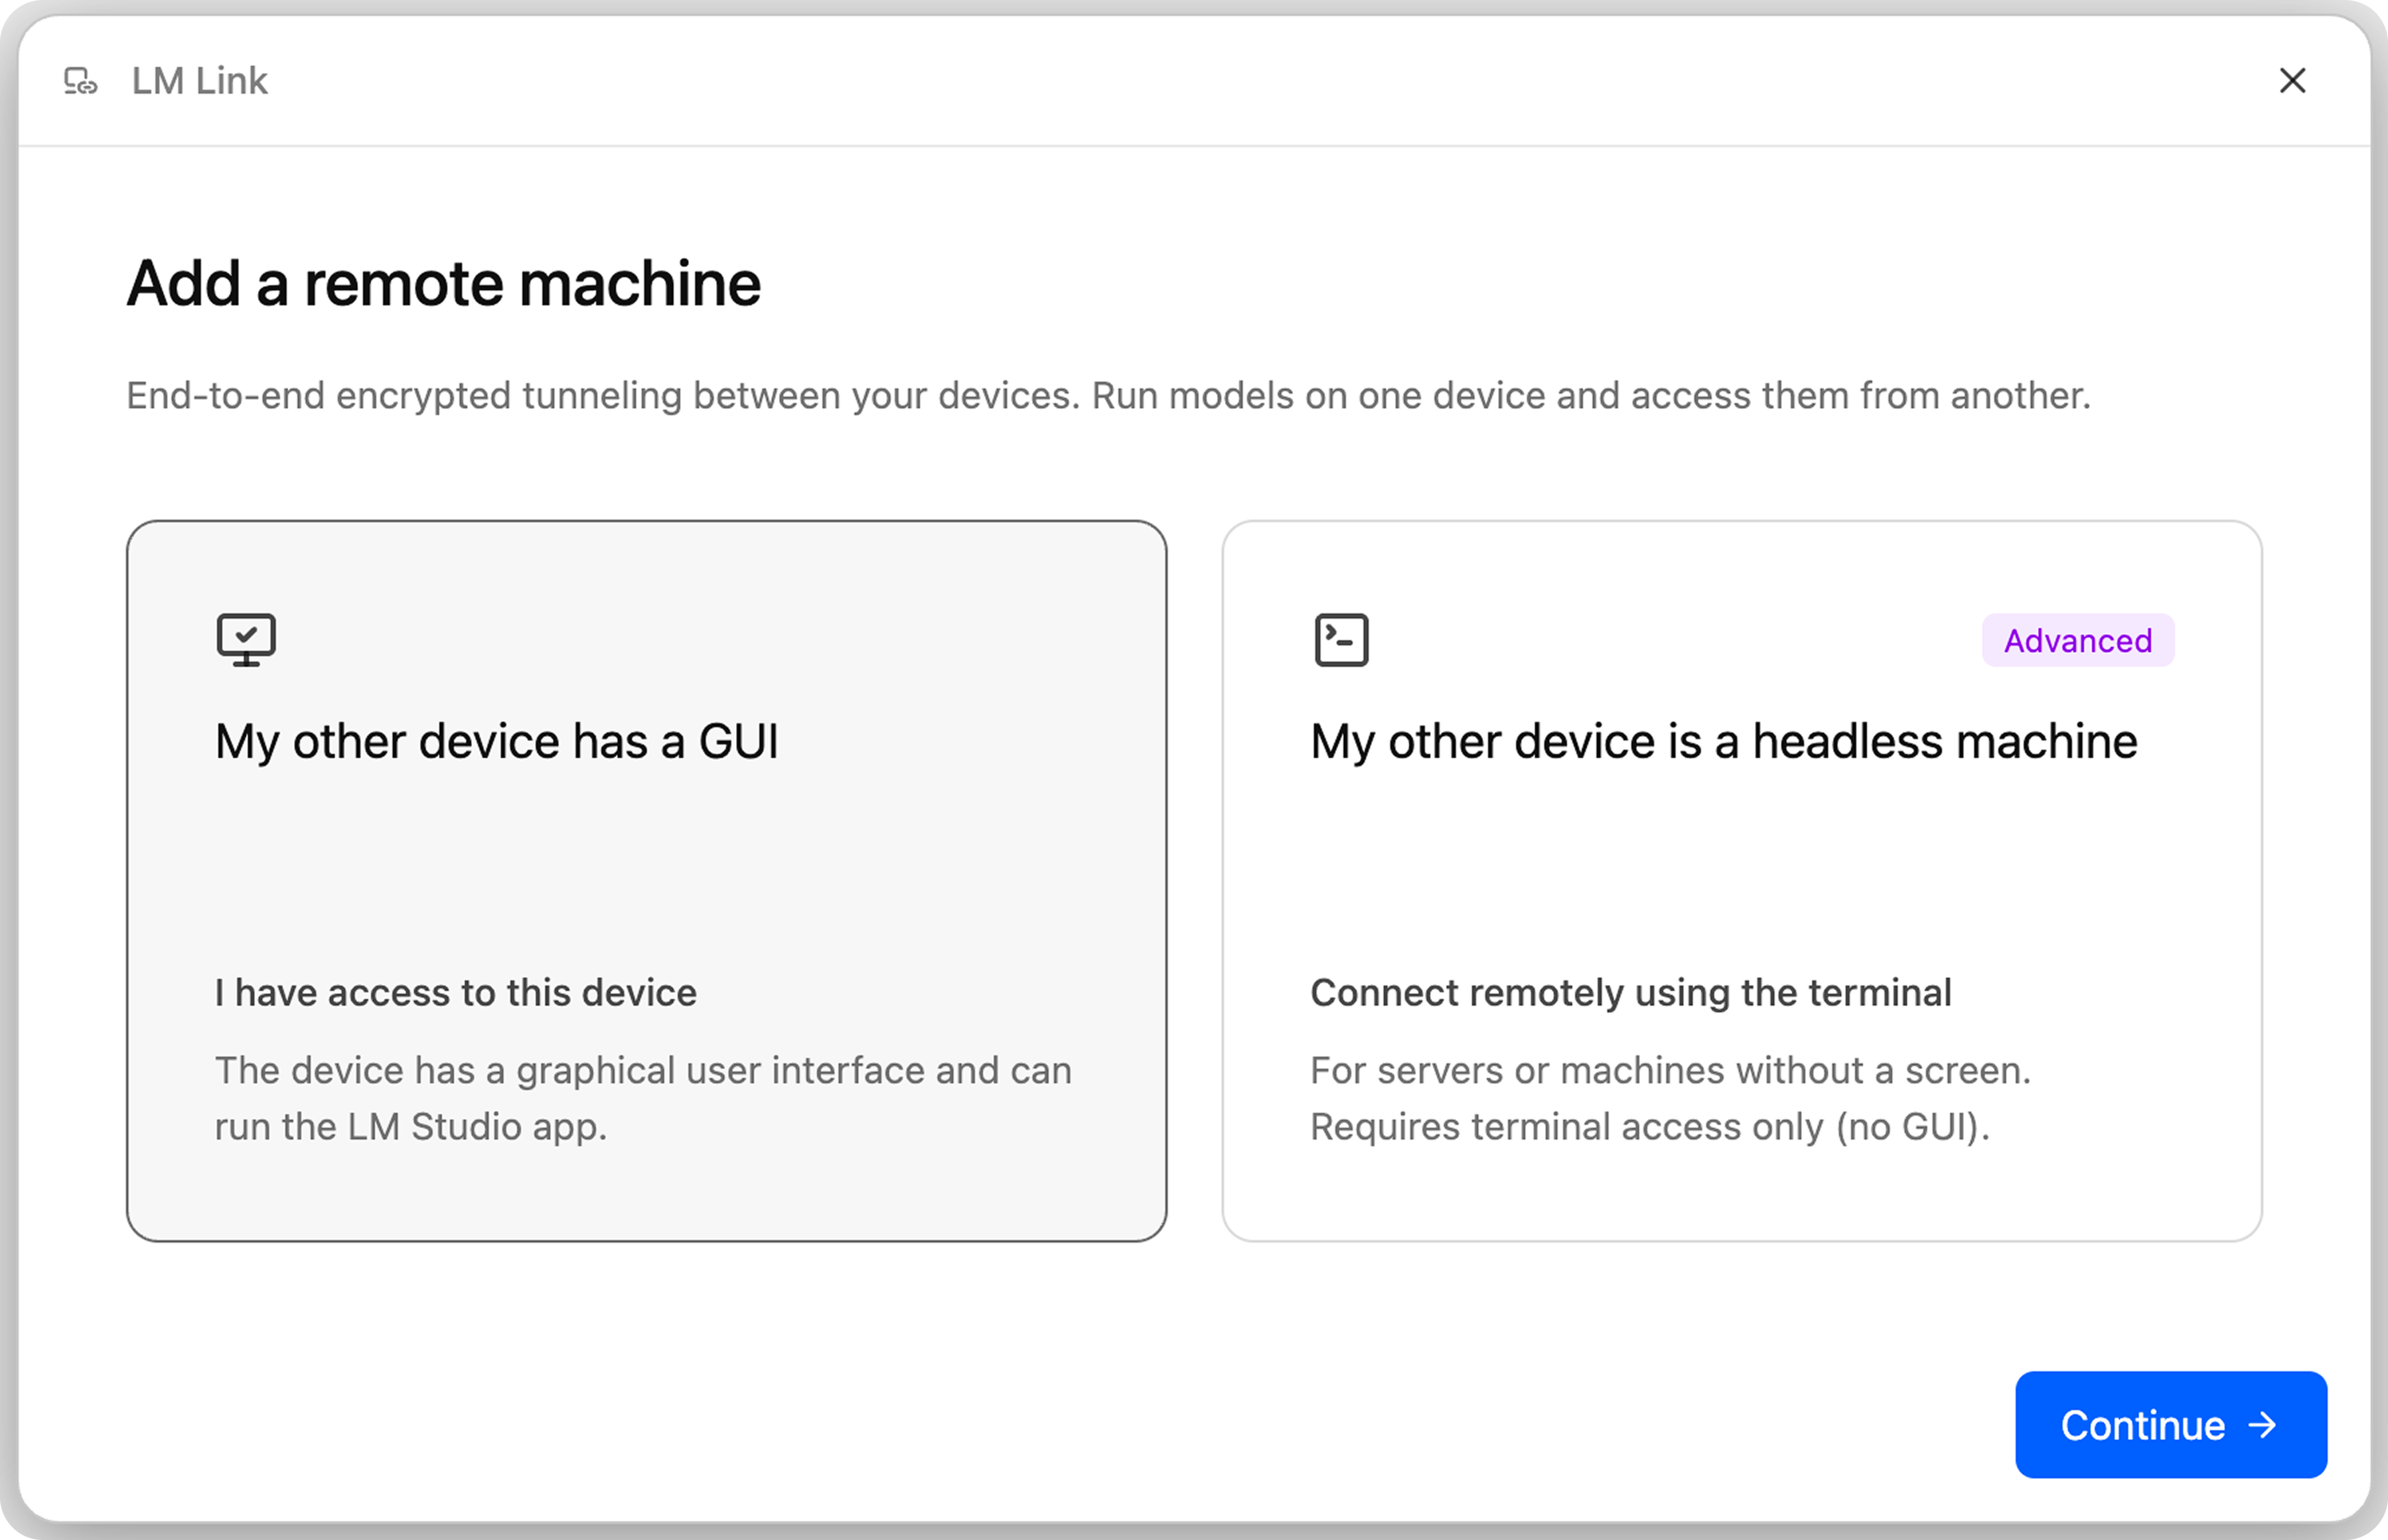Close the LM Link dialog

pyautogui.click(x=2292, y=81)
